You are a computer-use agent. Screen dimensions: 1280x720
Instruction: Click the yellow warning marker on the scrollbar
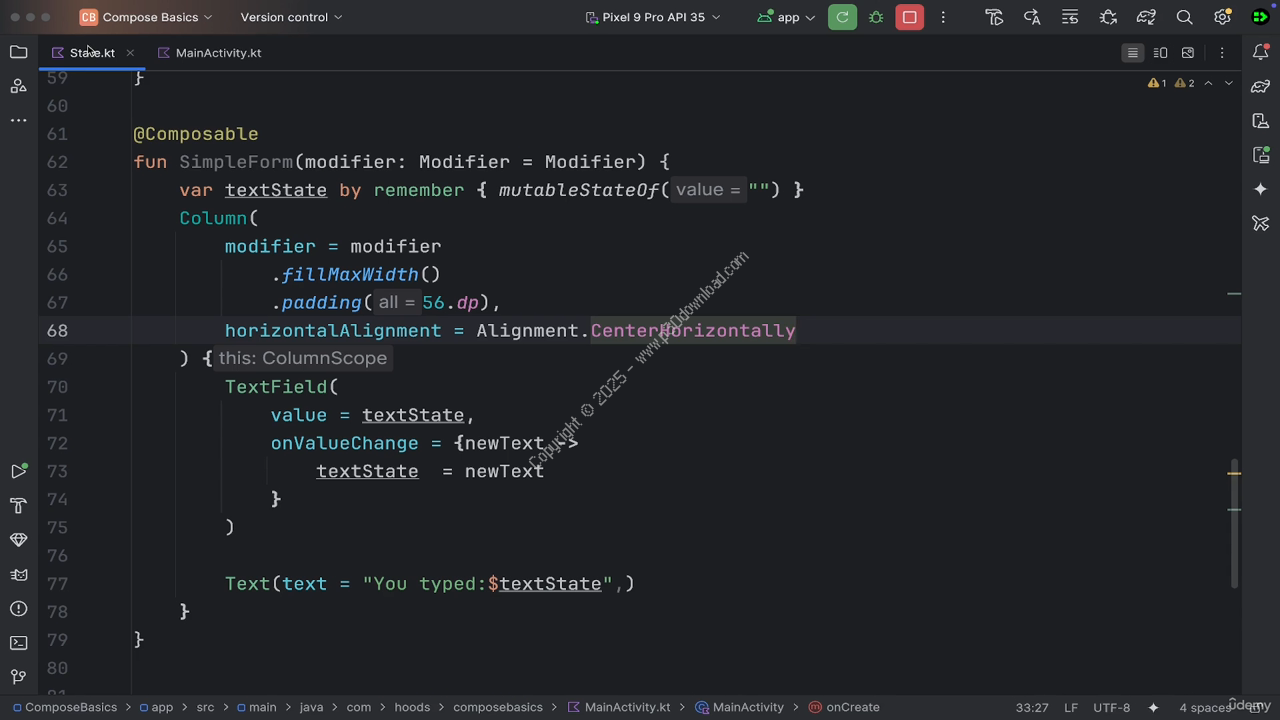(x=1234, y=473)
